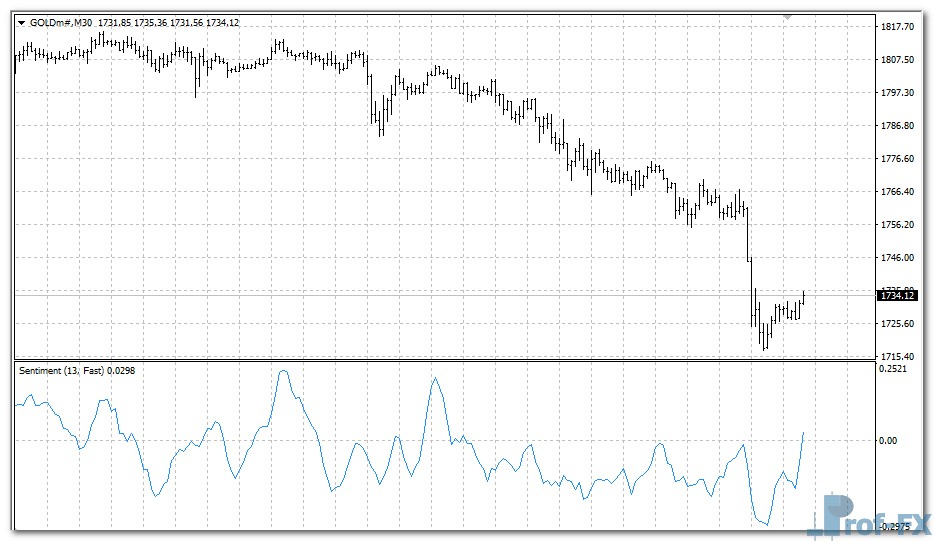
Task: Click the dropdown triangle beside GOLDm#,M30
Action: [x=22, y=23]
